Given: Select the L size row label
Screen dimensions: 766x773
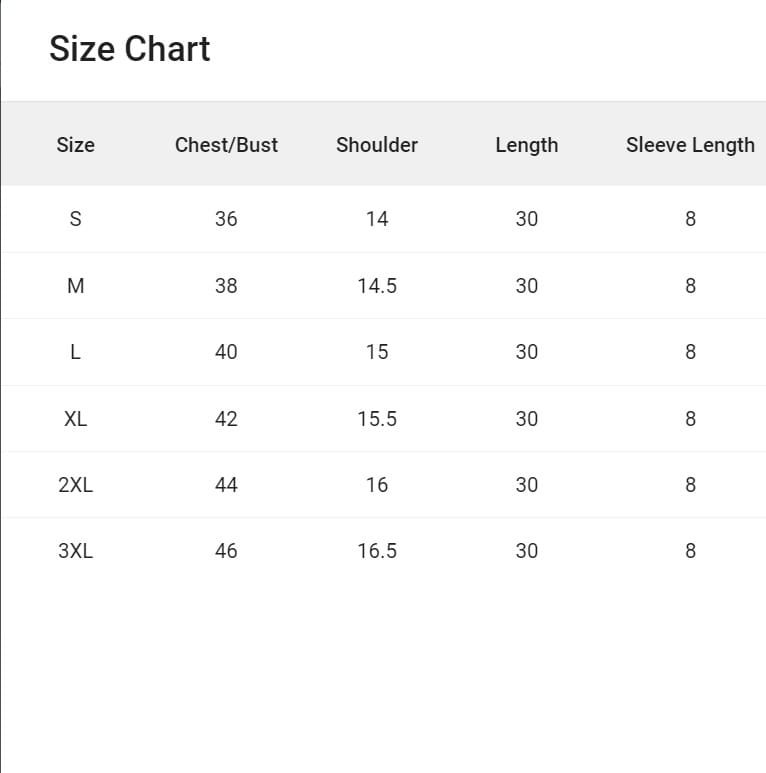Looking at the screenshot, I should point(75,352).
